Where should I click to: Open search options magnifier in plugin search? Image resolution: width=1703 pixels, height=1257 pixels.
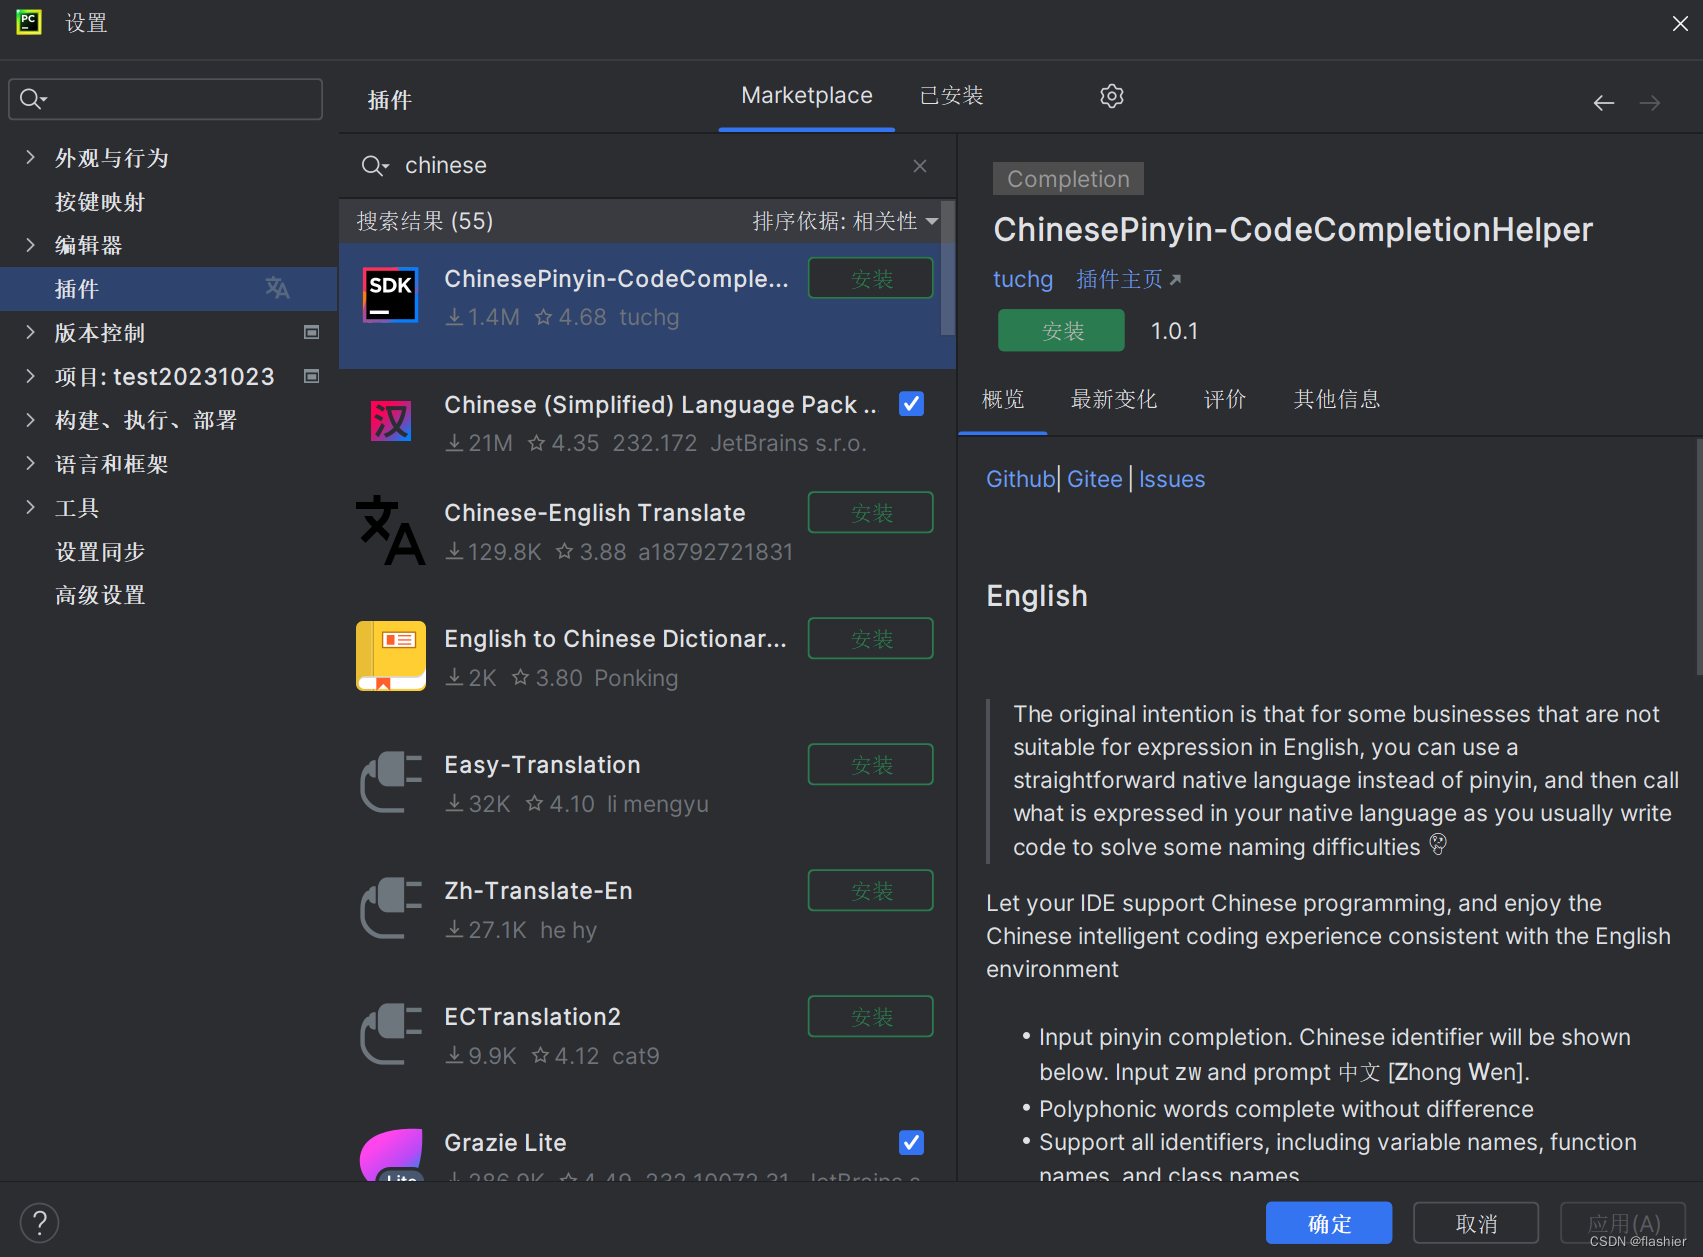pyautogui.click(x=374, y=166)
